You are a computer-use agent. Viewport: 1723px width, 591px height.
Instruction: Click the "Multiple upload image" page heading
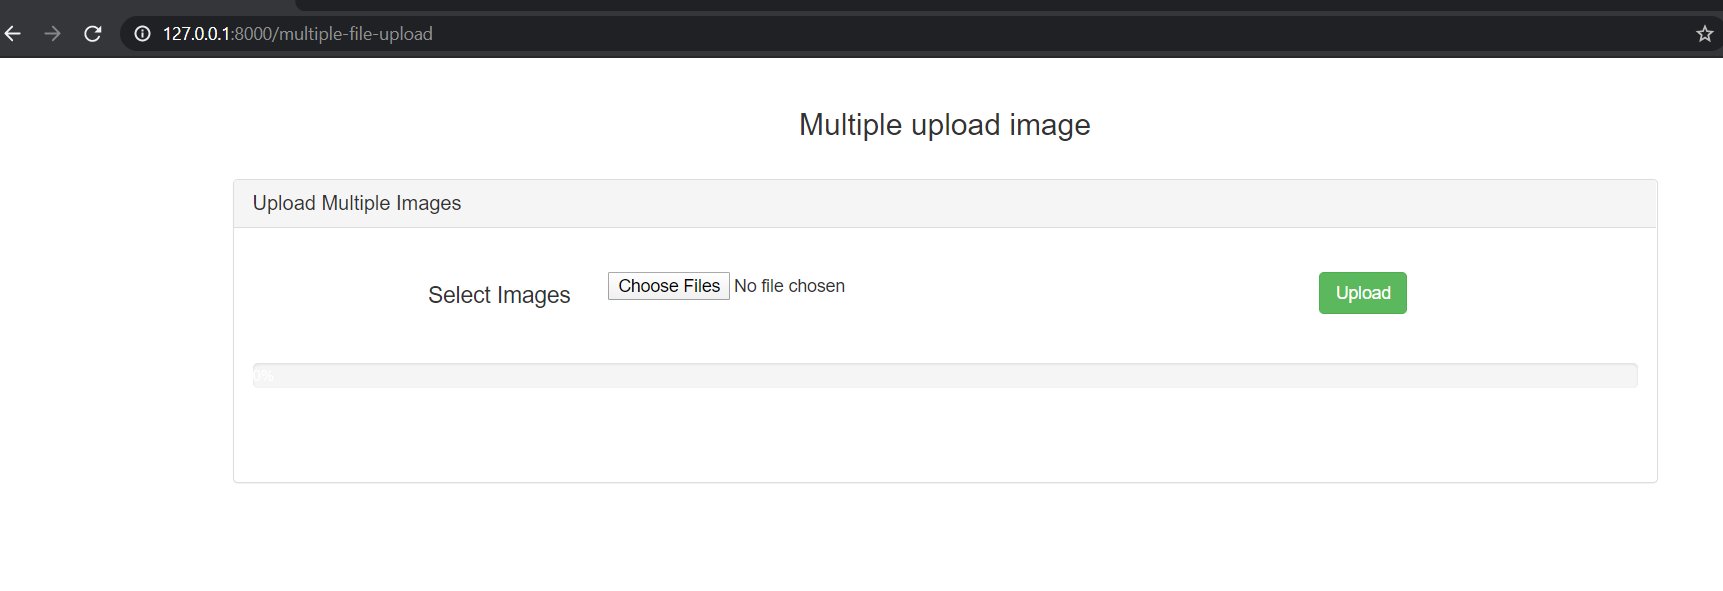tap(944, 125)
